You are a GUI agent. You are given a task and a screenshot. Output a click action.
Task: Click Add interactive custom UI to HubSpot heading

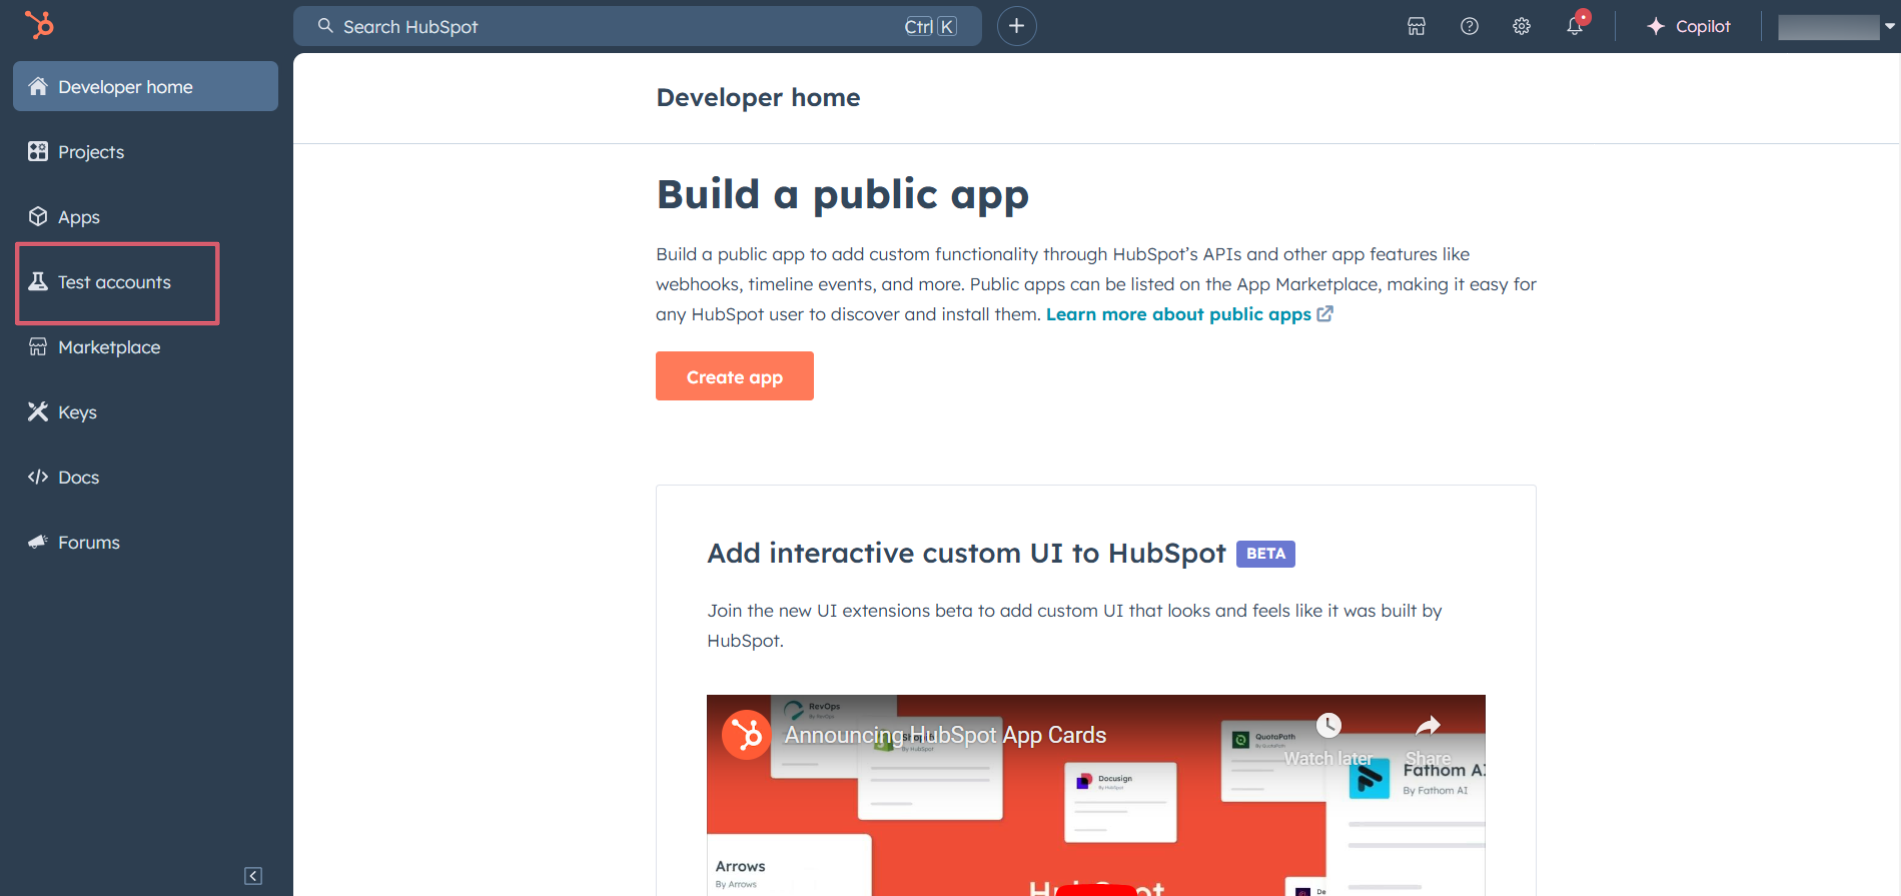pos(966,553)
